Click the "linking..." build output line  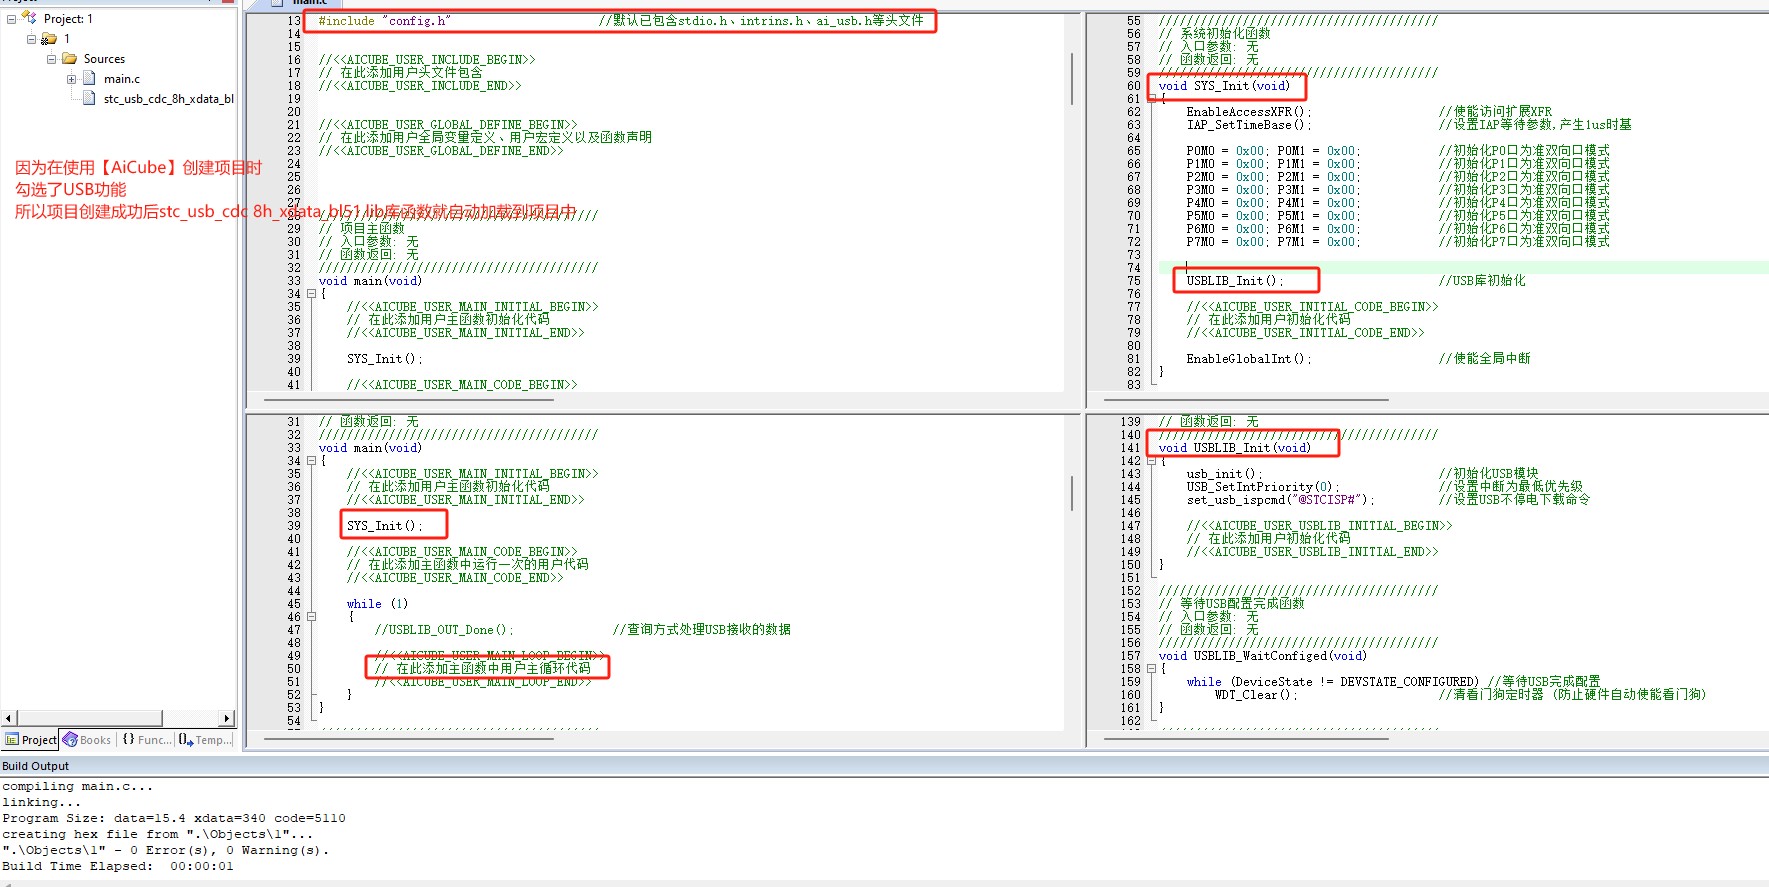coord(42,802)
